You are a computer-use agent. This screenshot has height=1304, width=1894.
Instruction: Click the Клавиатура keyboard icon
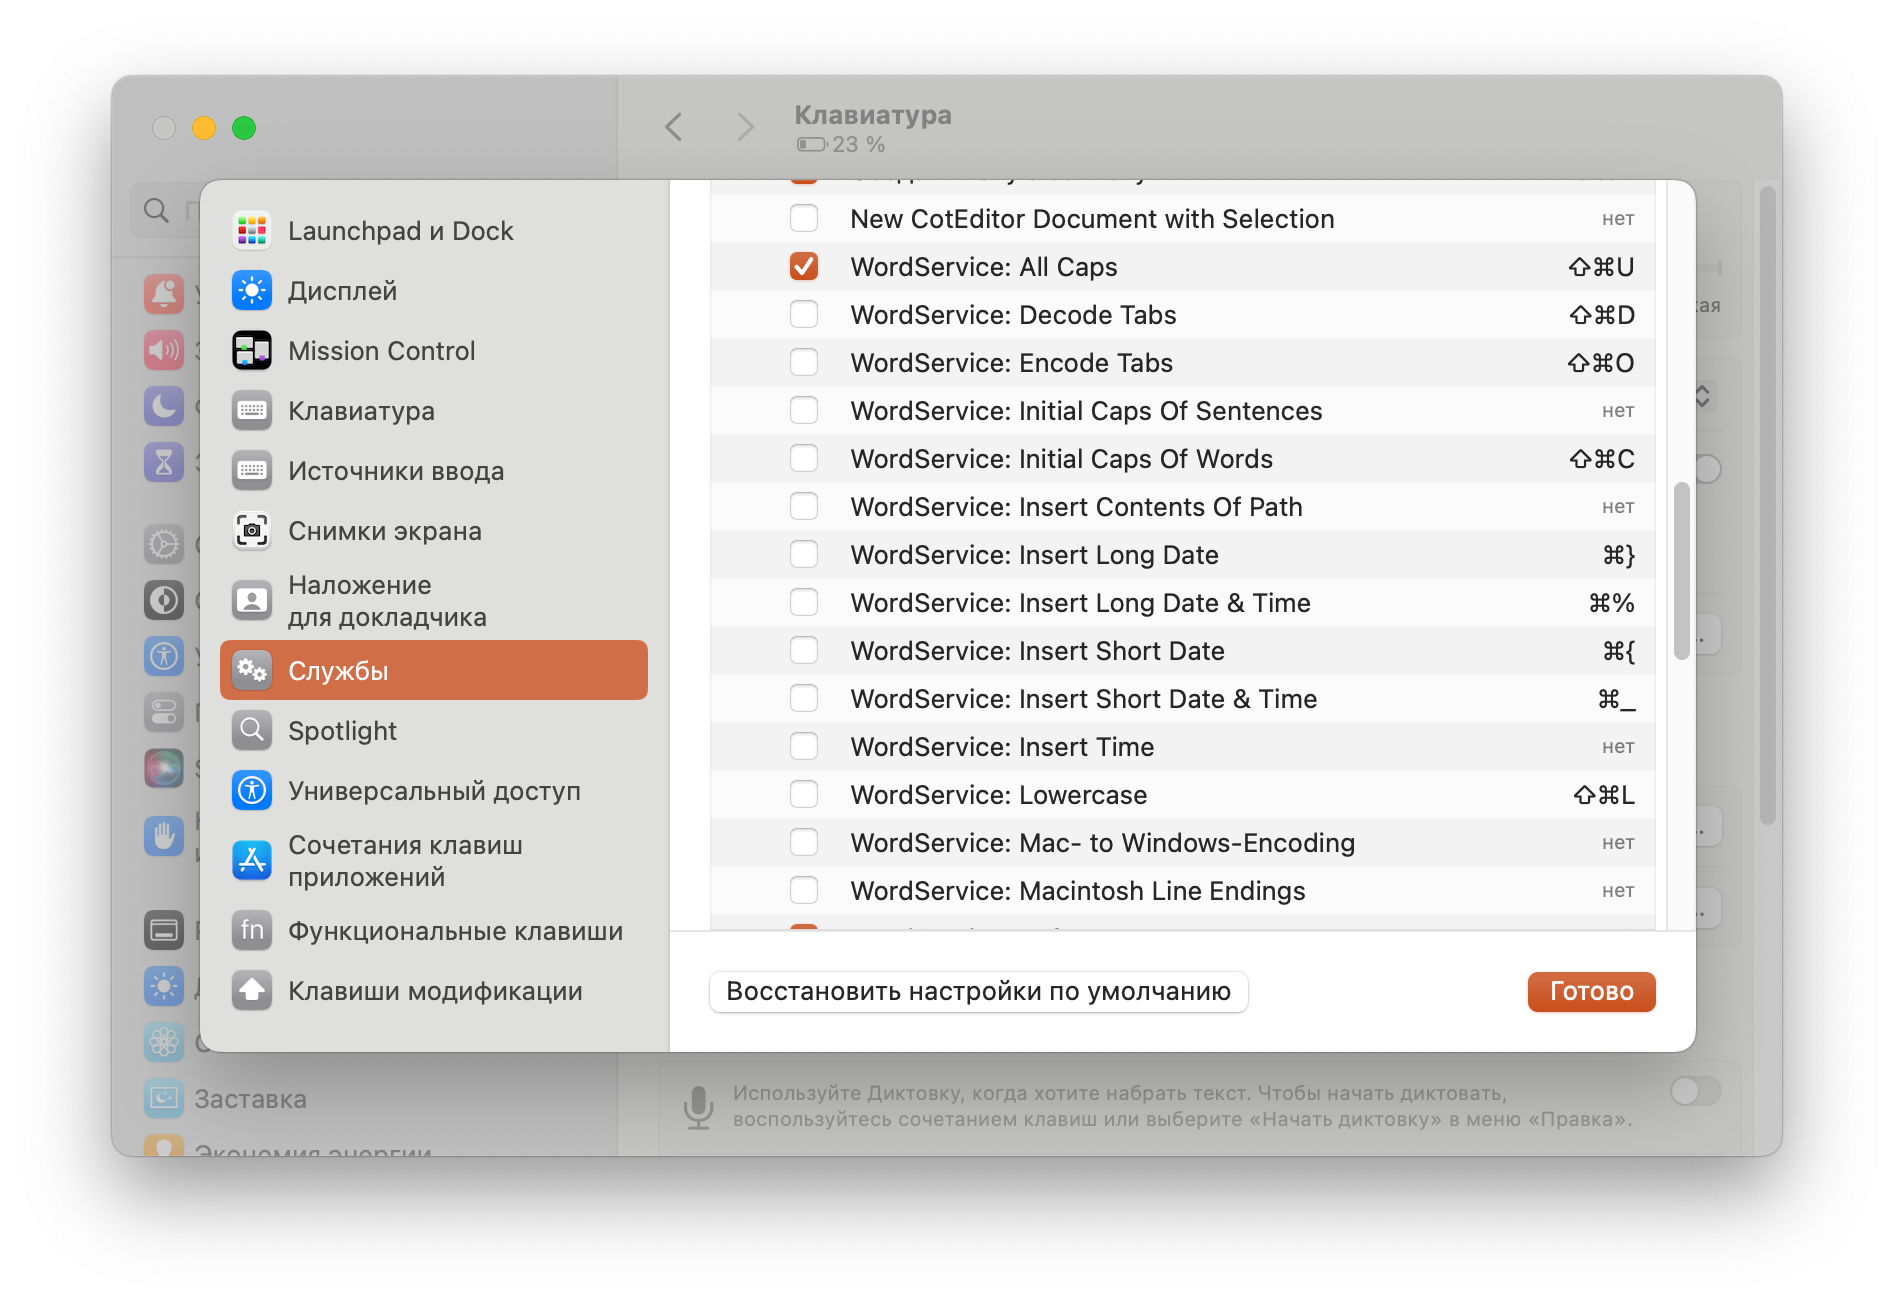click(252, 411)
